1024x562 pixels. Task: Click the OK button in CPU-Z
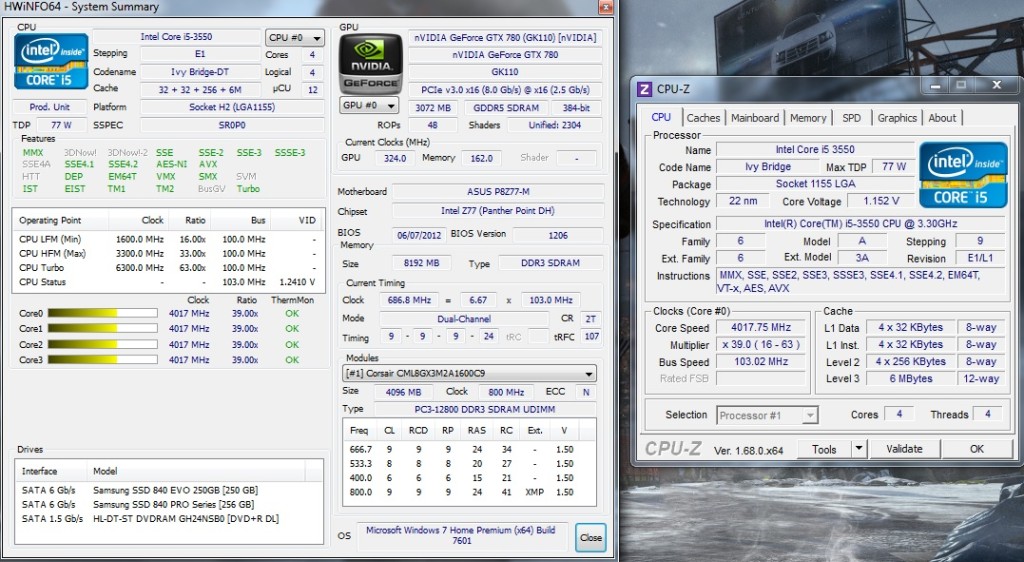point(976,449)
